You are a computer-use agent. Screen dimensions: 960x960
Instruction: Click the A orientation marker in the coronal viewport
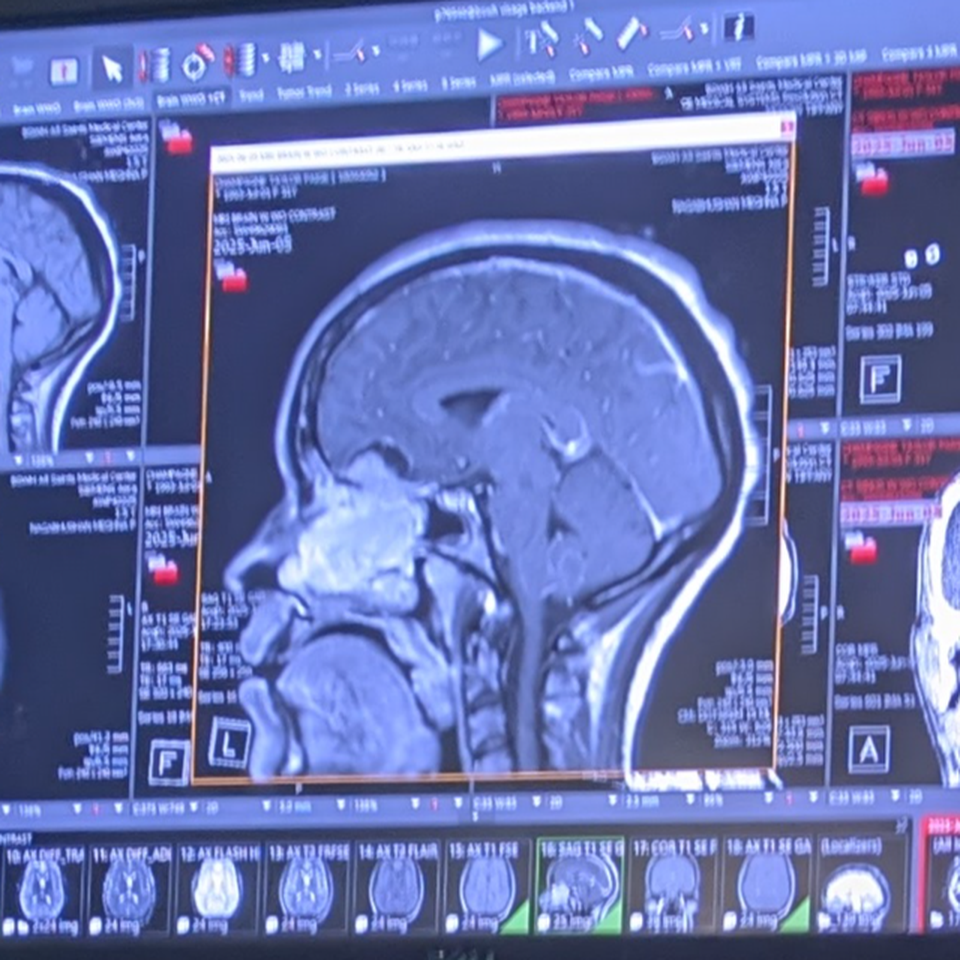pyautogui.click(x=869, y=750)
